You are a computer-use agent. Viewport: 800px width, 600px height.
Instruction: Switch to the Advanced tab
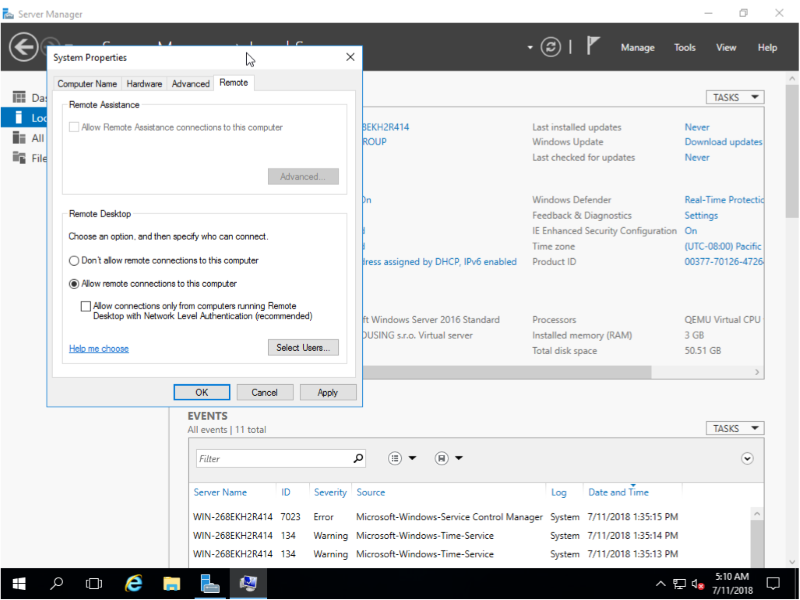pyautogui.click(x=190, y=84)
